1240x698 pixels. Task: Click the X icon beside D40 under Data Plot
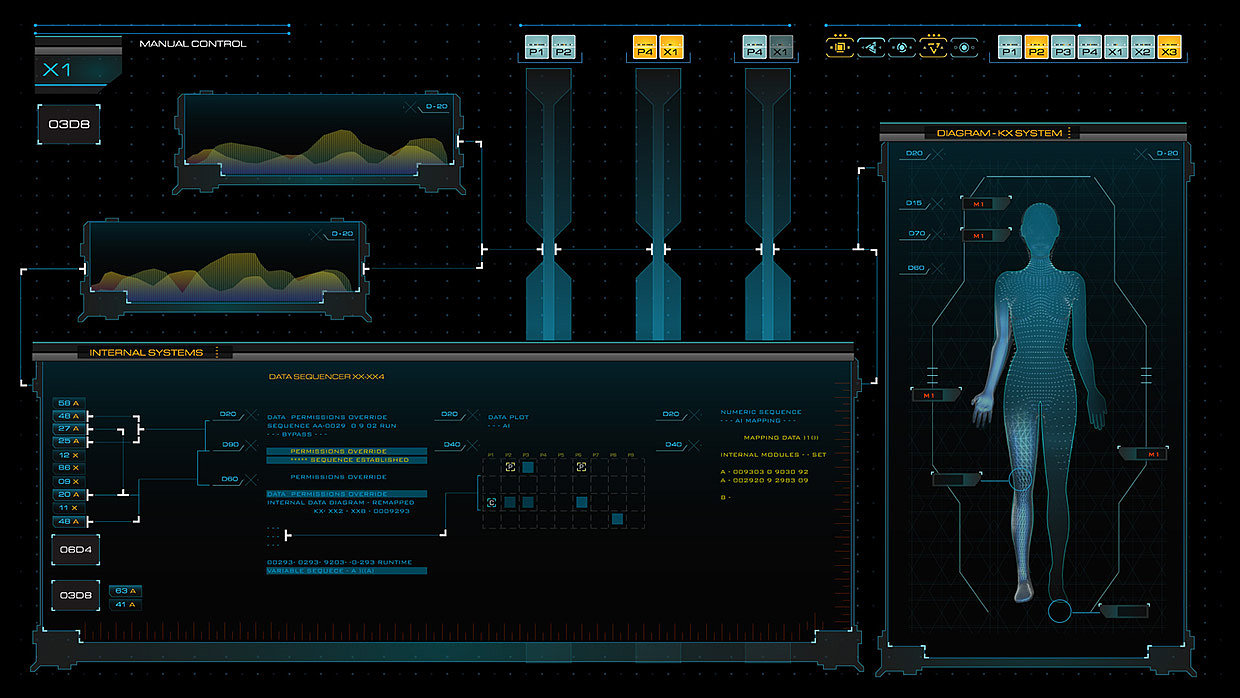tap(471, 444)
